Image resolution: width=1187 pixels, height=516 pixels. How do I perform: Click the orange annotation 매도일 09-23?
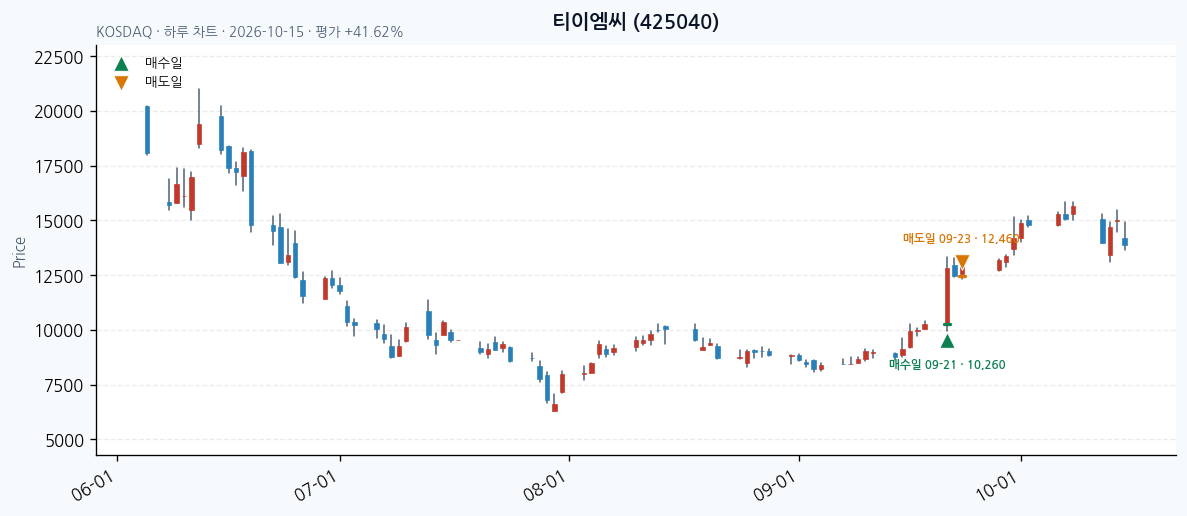[961, 238]
